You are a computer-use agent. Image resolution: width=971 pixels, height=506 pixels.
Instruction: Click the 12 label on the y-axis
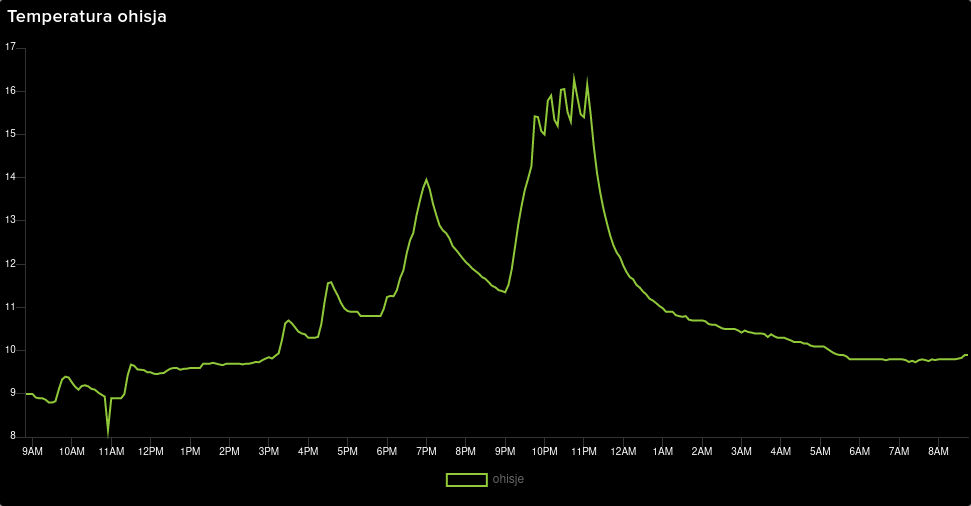click(x=11, y=263)
